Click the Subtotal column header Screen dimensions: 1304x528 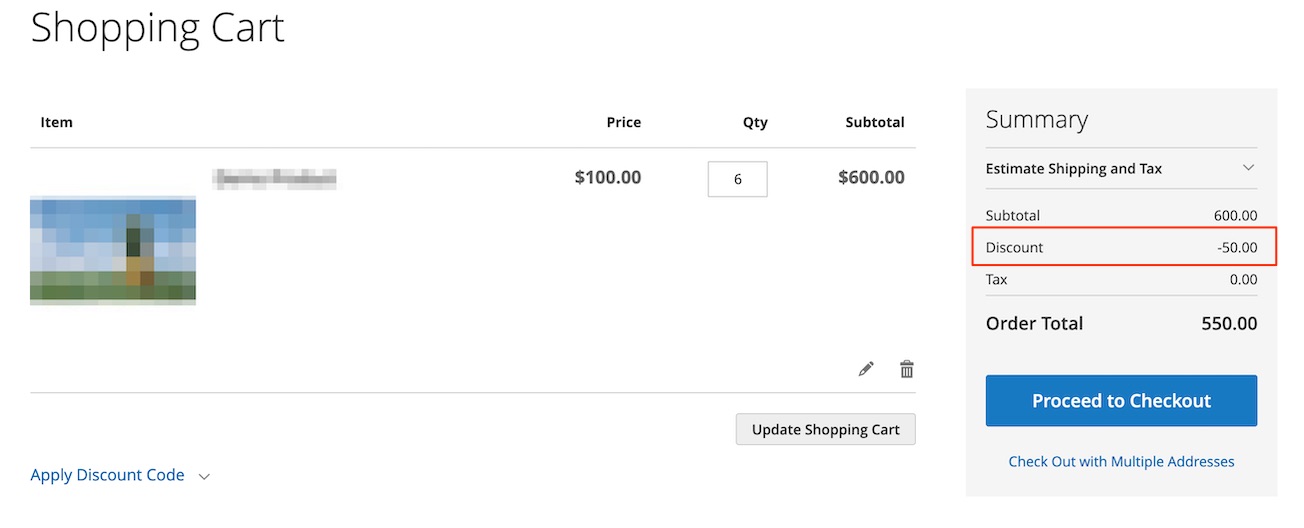tap(874, 122)
